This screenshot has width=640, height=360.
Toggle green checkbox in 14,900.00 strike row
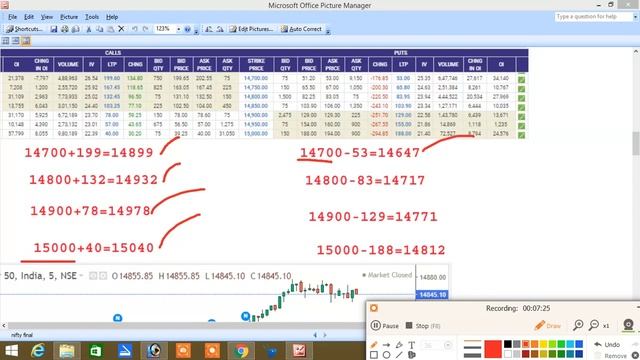click(521, 116)
